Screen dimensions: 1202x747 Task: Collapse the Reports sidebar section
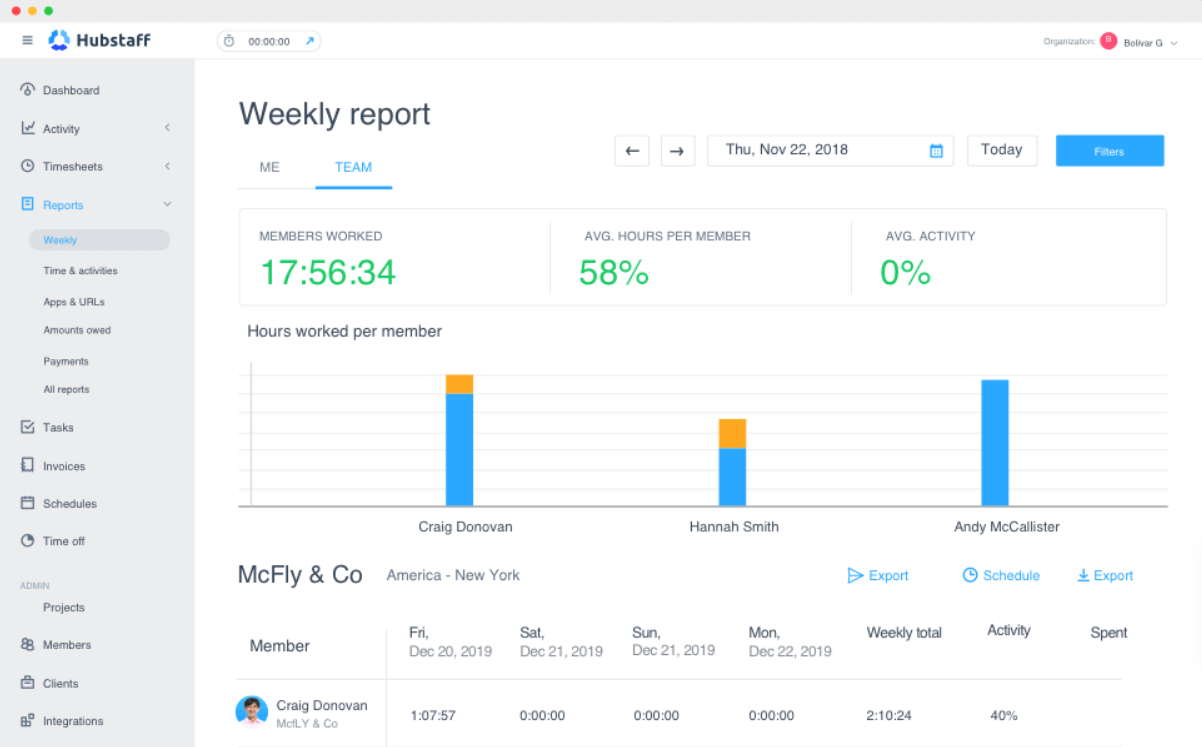point(167,205)
